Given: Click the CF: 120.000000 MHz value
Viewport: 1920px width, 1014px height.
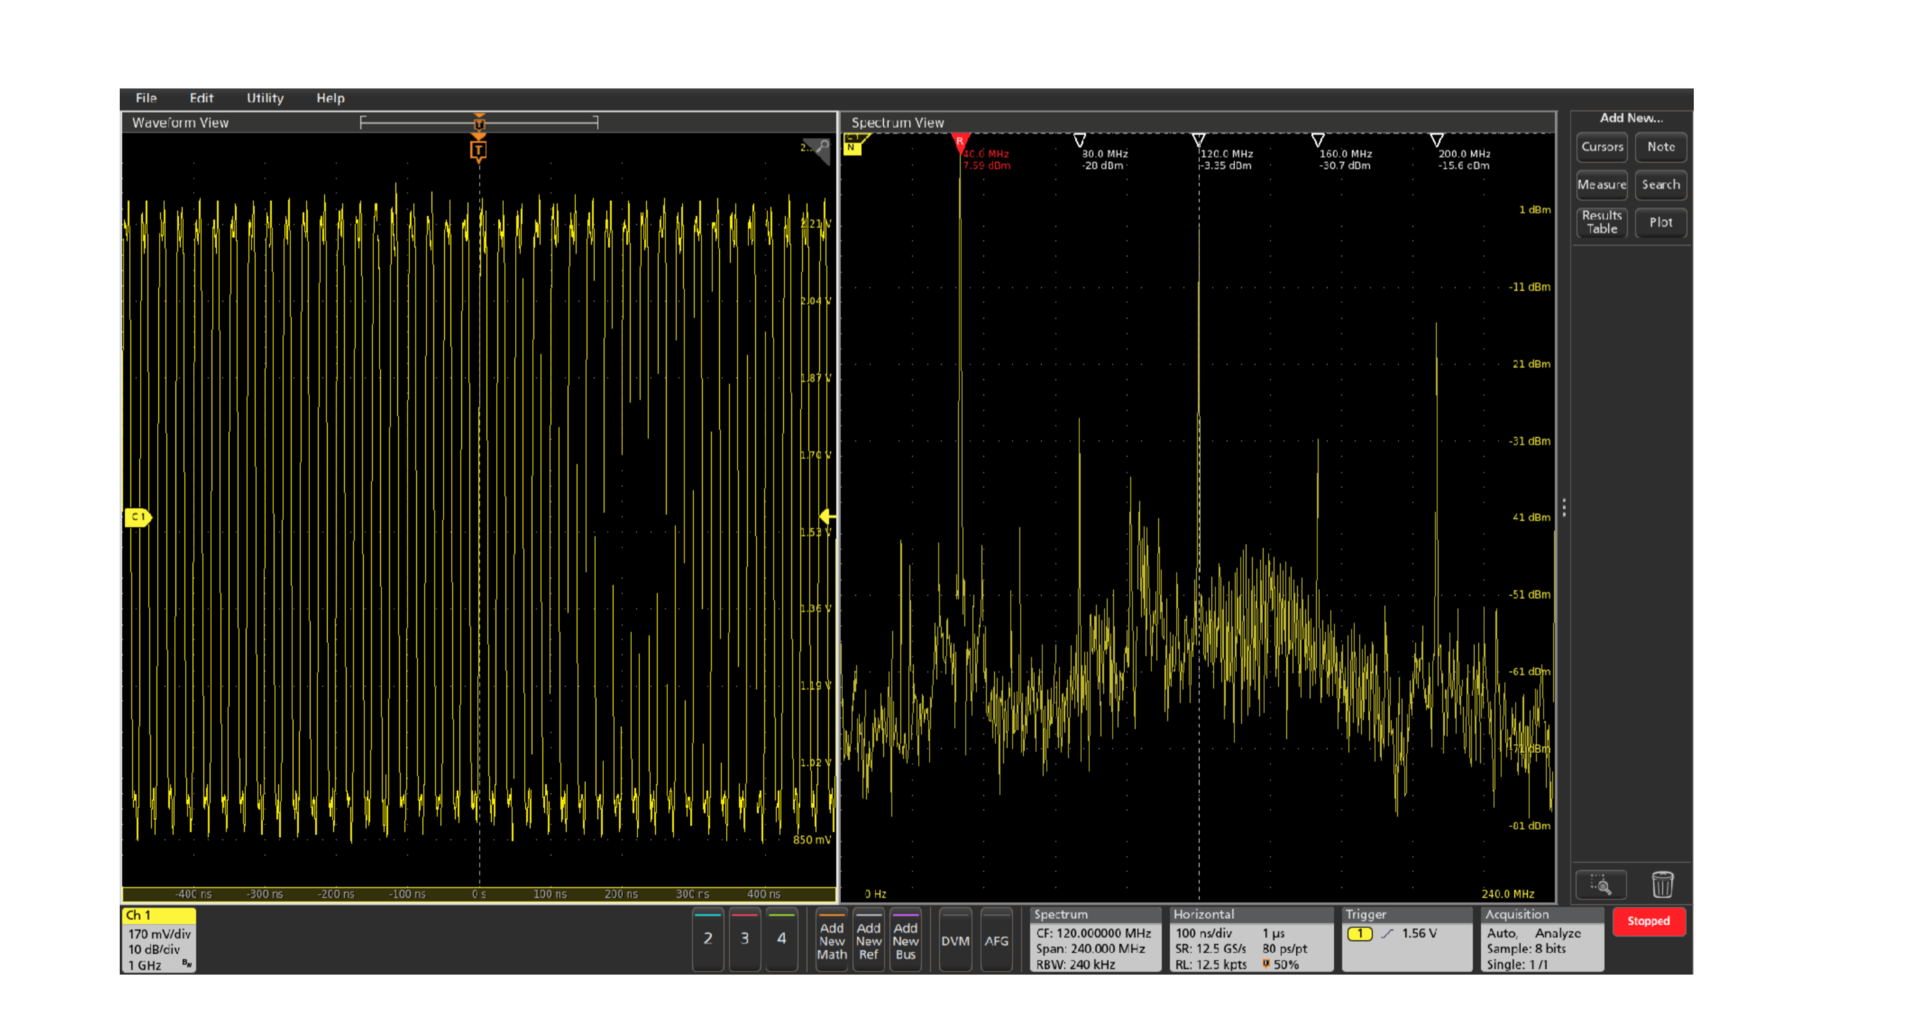Looking at the screenshot, I should (1093, 933).
